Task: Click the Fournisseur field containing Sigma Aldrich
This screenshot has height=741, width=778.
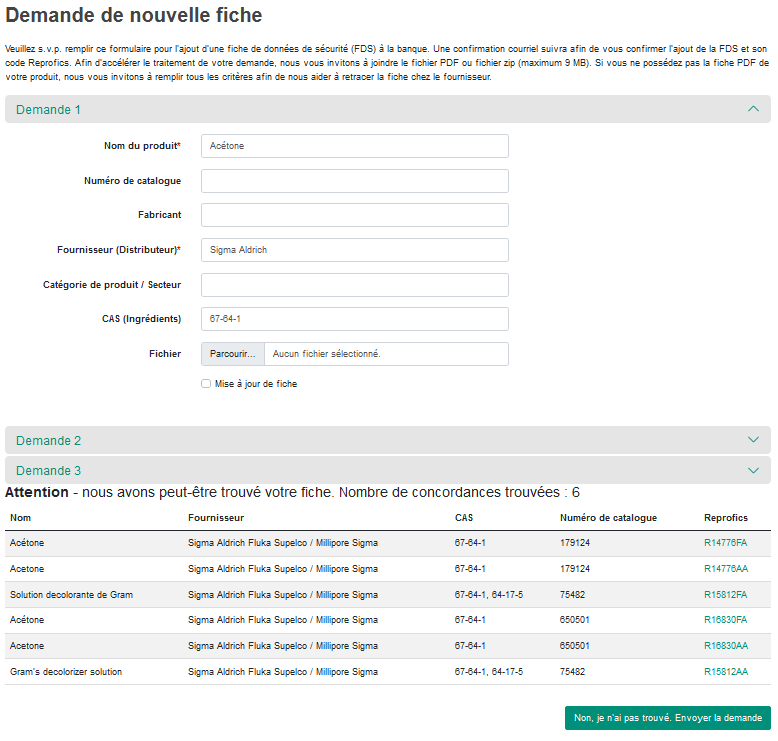Action: [355, 250]
